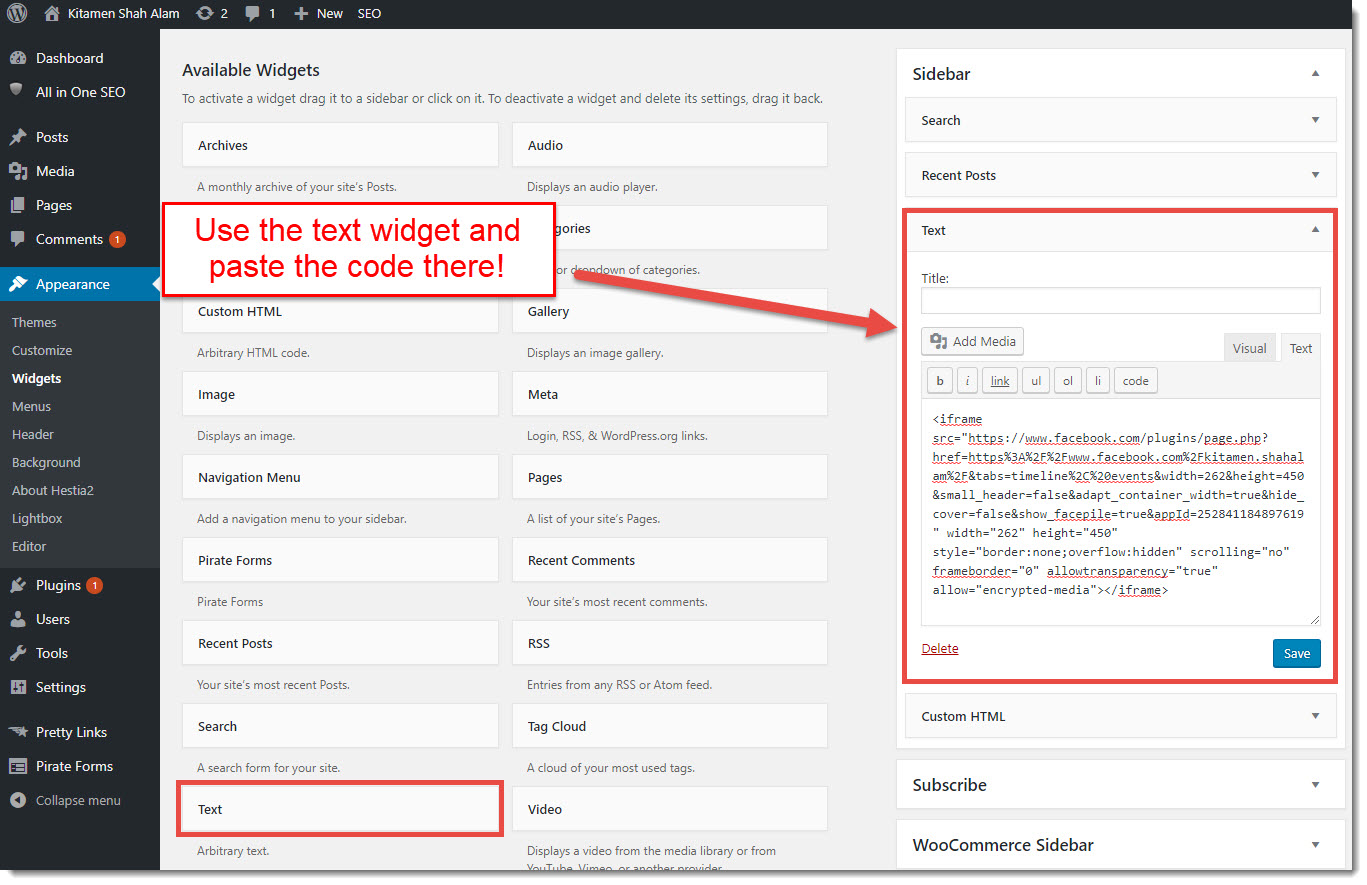The width and height of the screenshot is (1367, 885).
Task: Select the Navigation Menu available widget
Action: pos(340,477)
